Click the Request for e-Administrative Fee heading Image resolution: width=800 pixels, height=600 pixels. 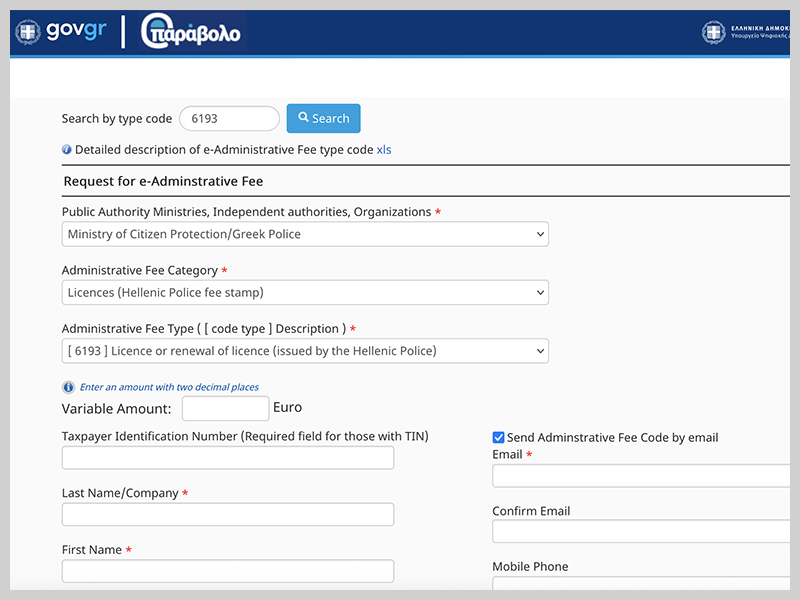(x=163, y=182)
